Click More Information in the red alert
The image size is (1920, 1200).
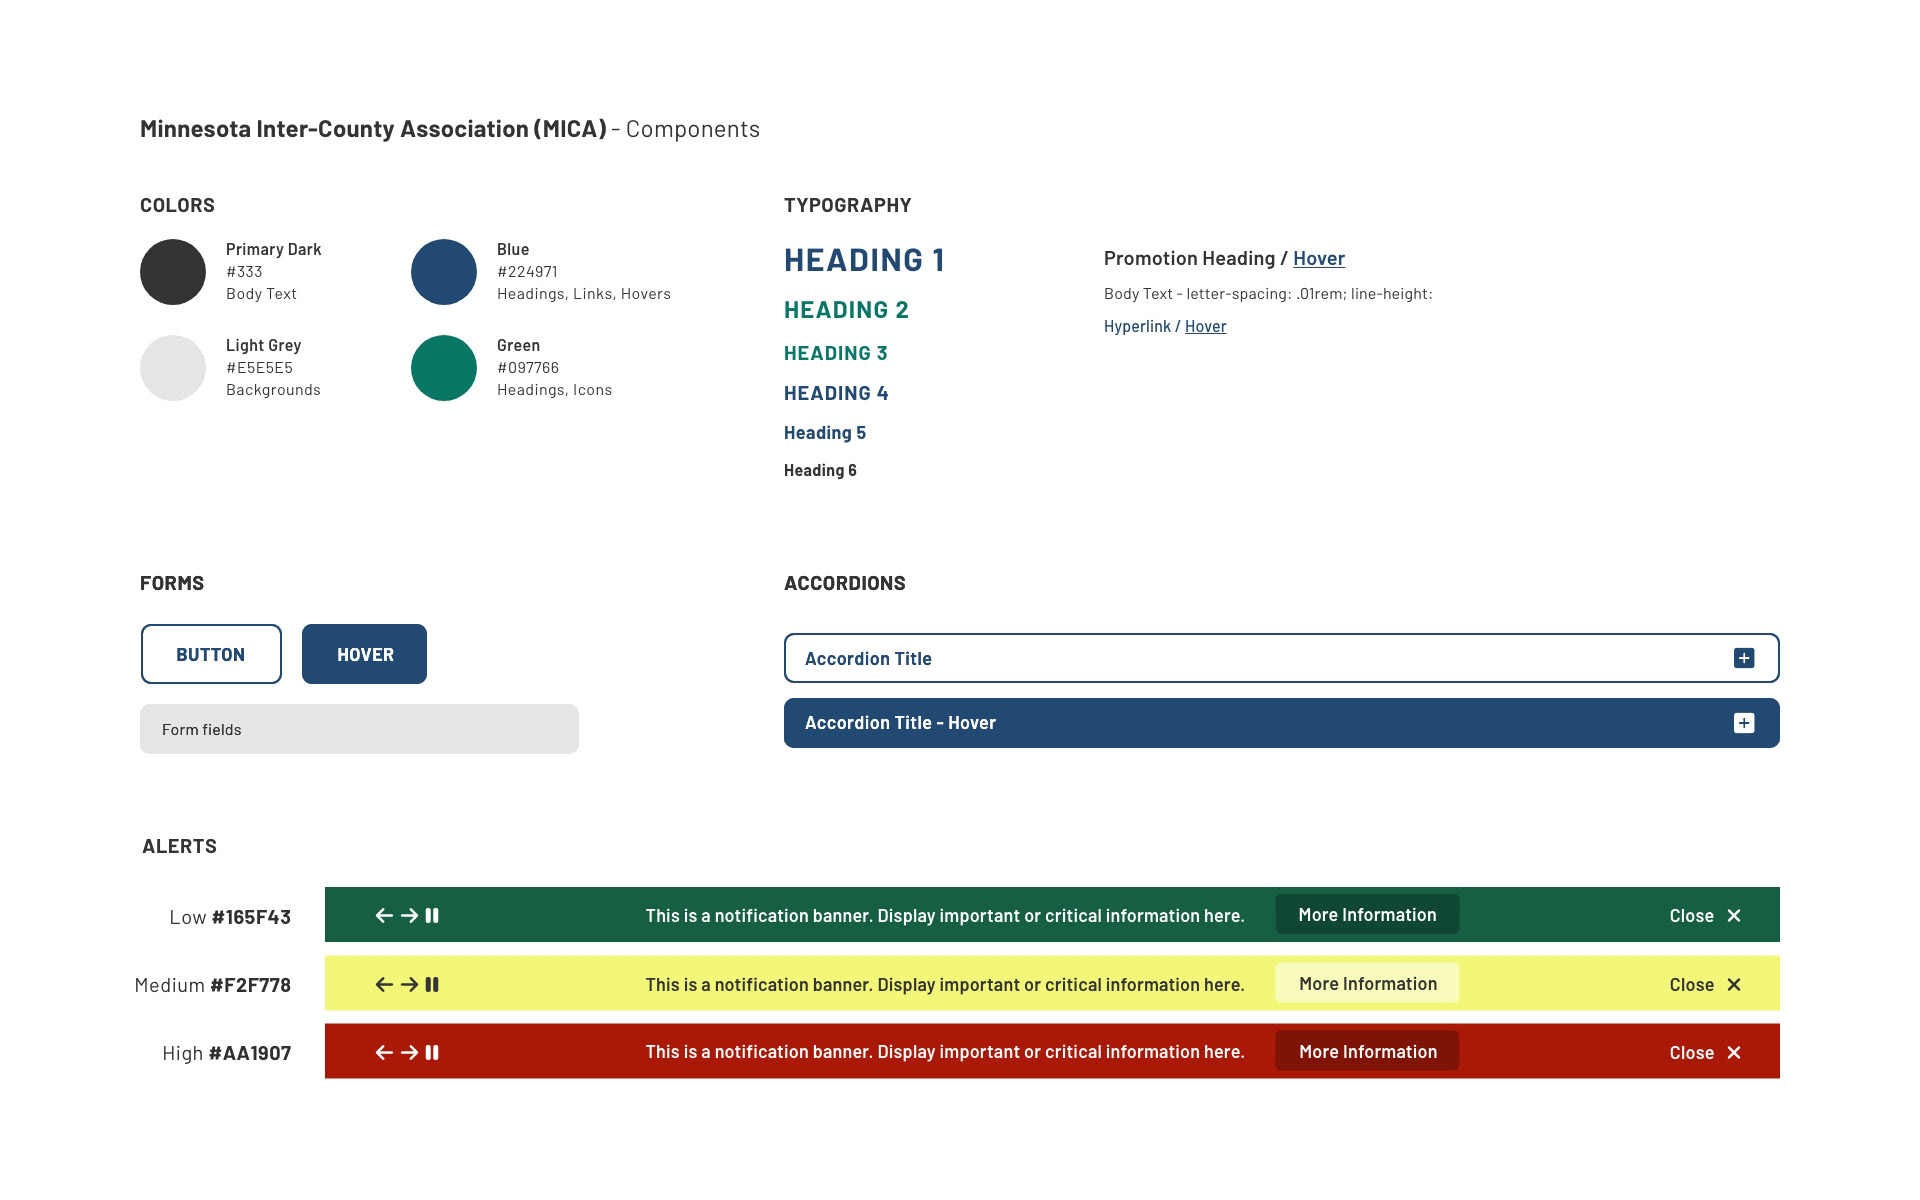[x=1367, y=1052]
